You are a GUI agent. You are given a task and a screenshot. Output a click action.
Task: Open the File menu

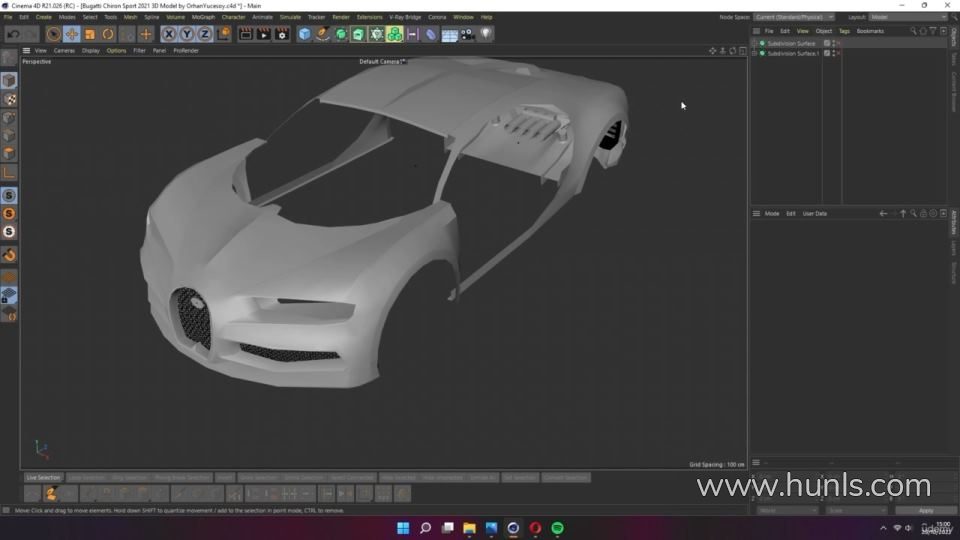tap(8, 17)
